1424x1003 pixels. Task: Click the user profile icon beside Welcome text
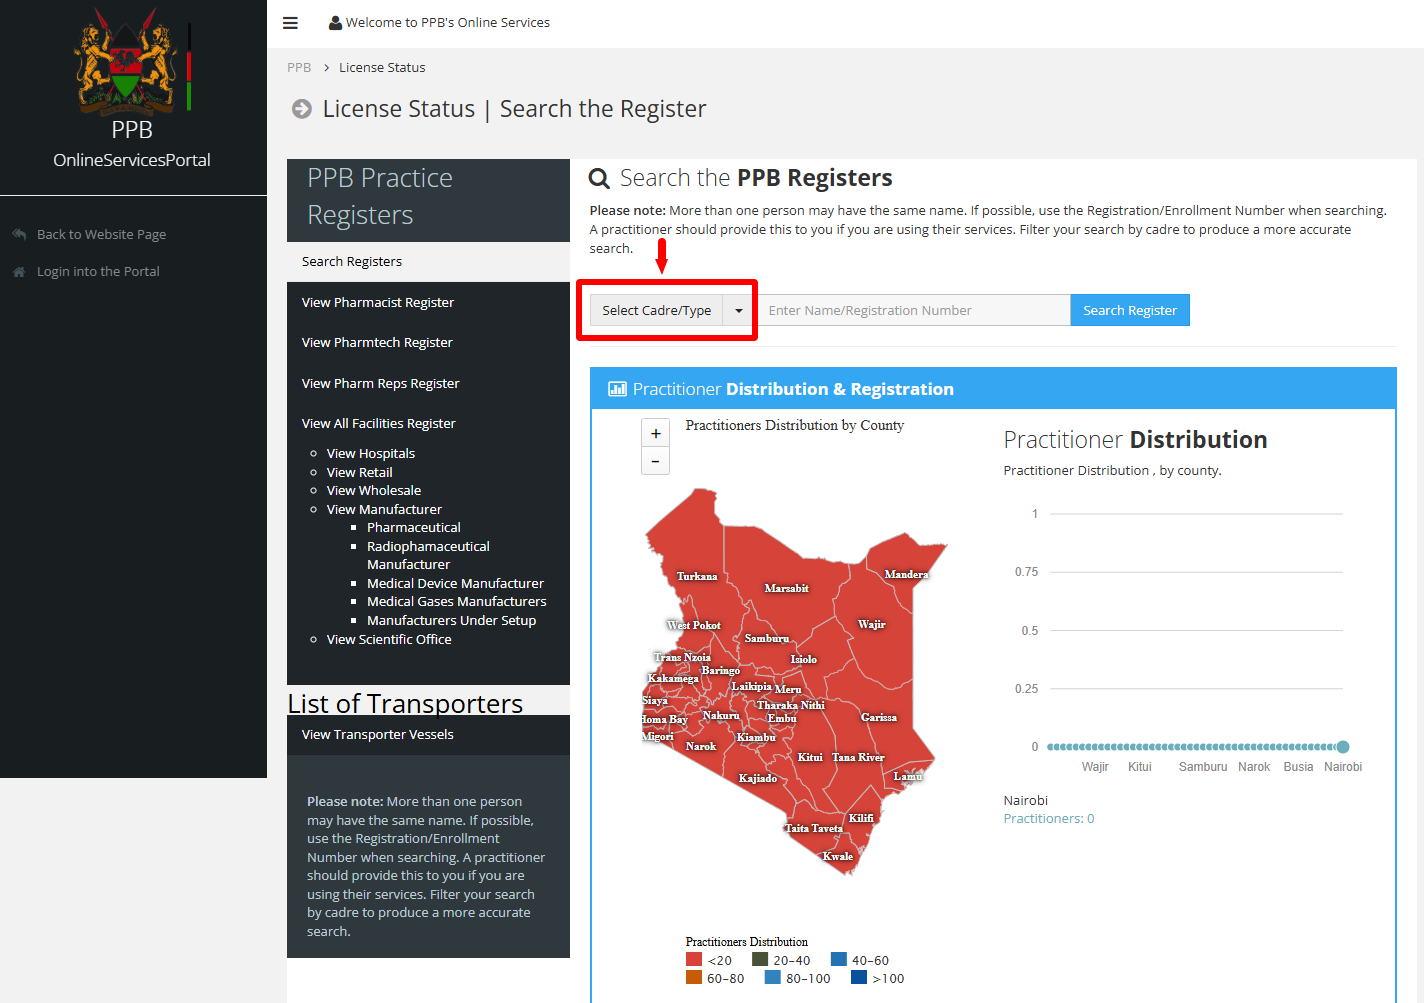coord(335,23)
